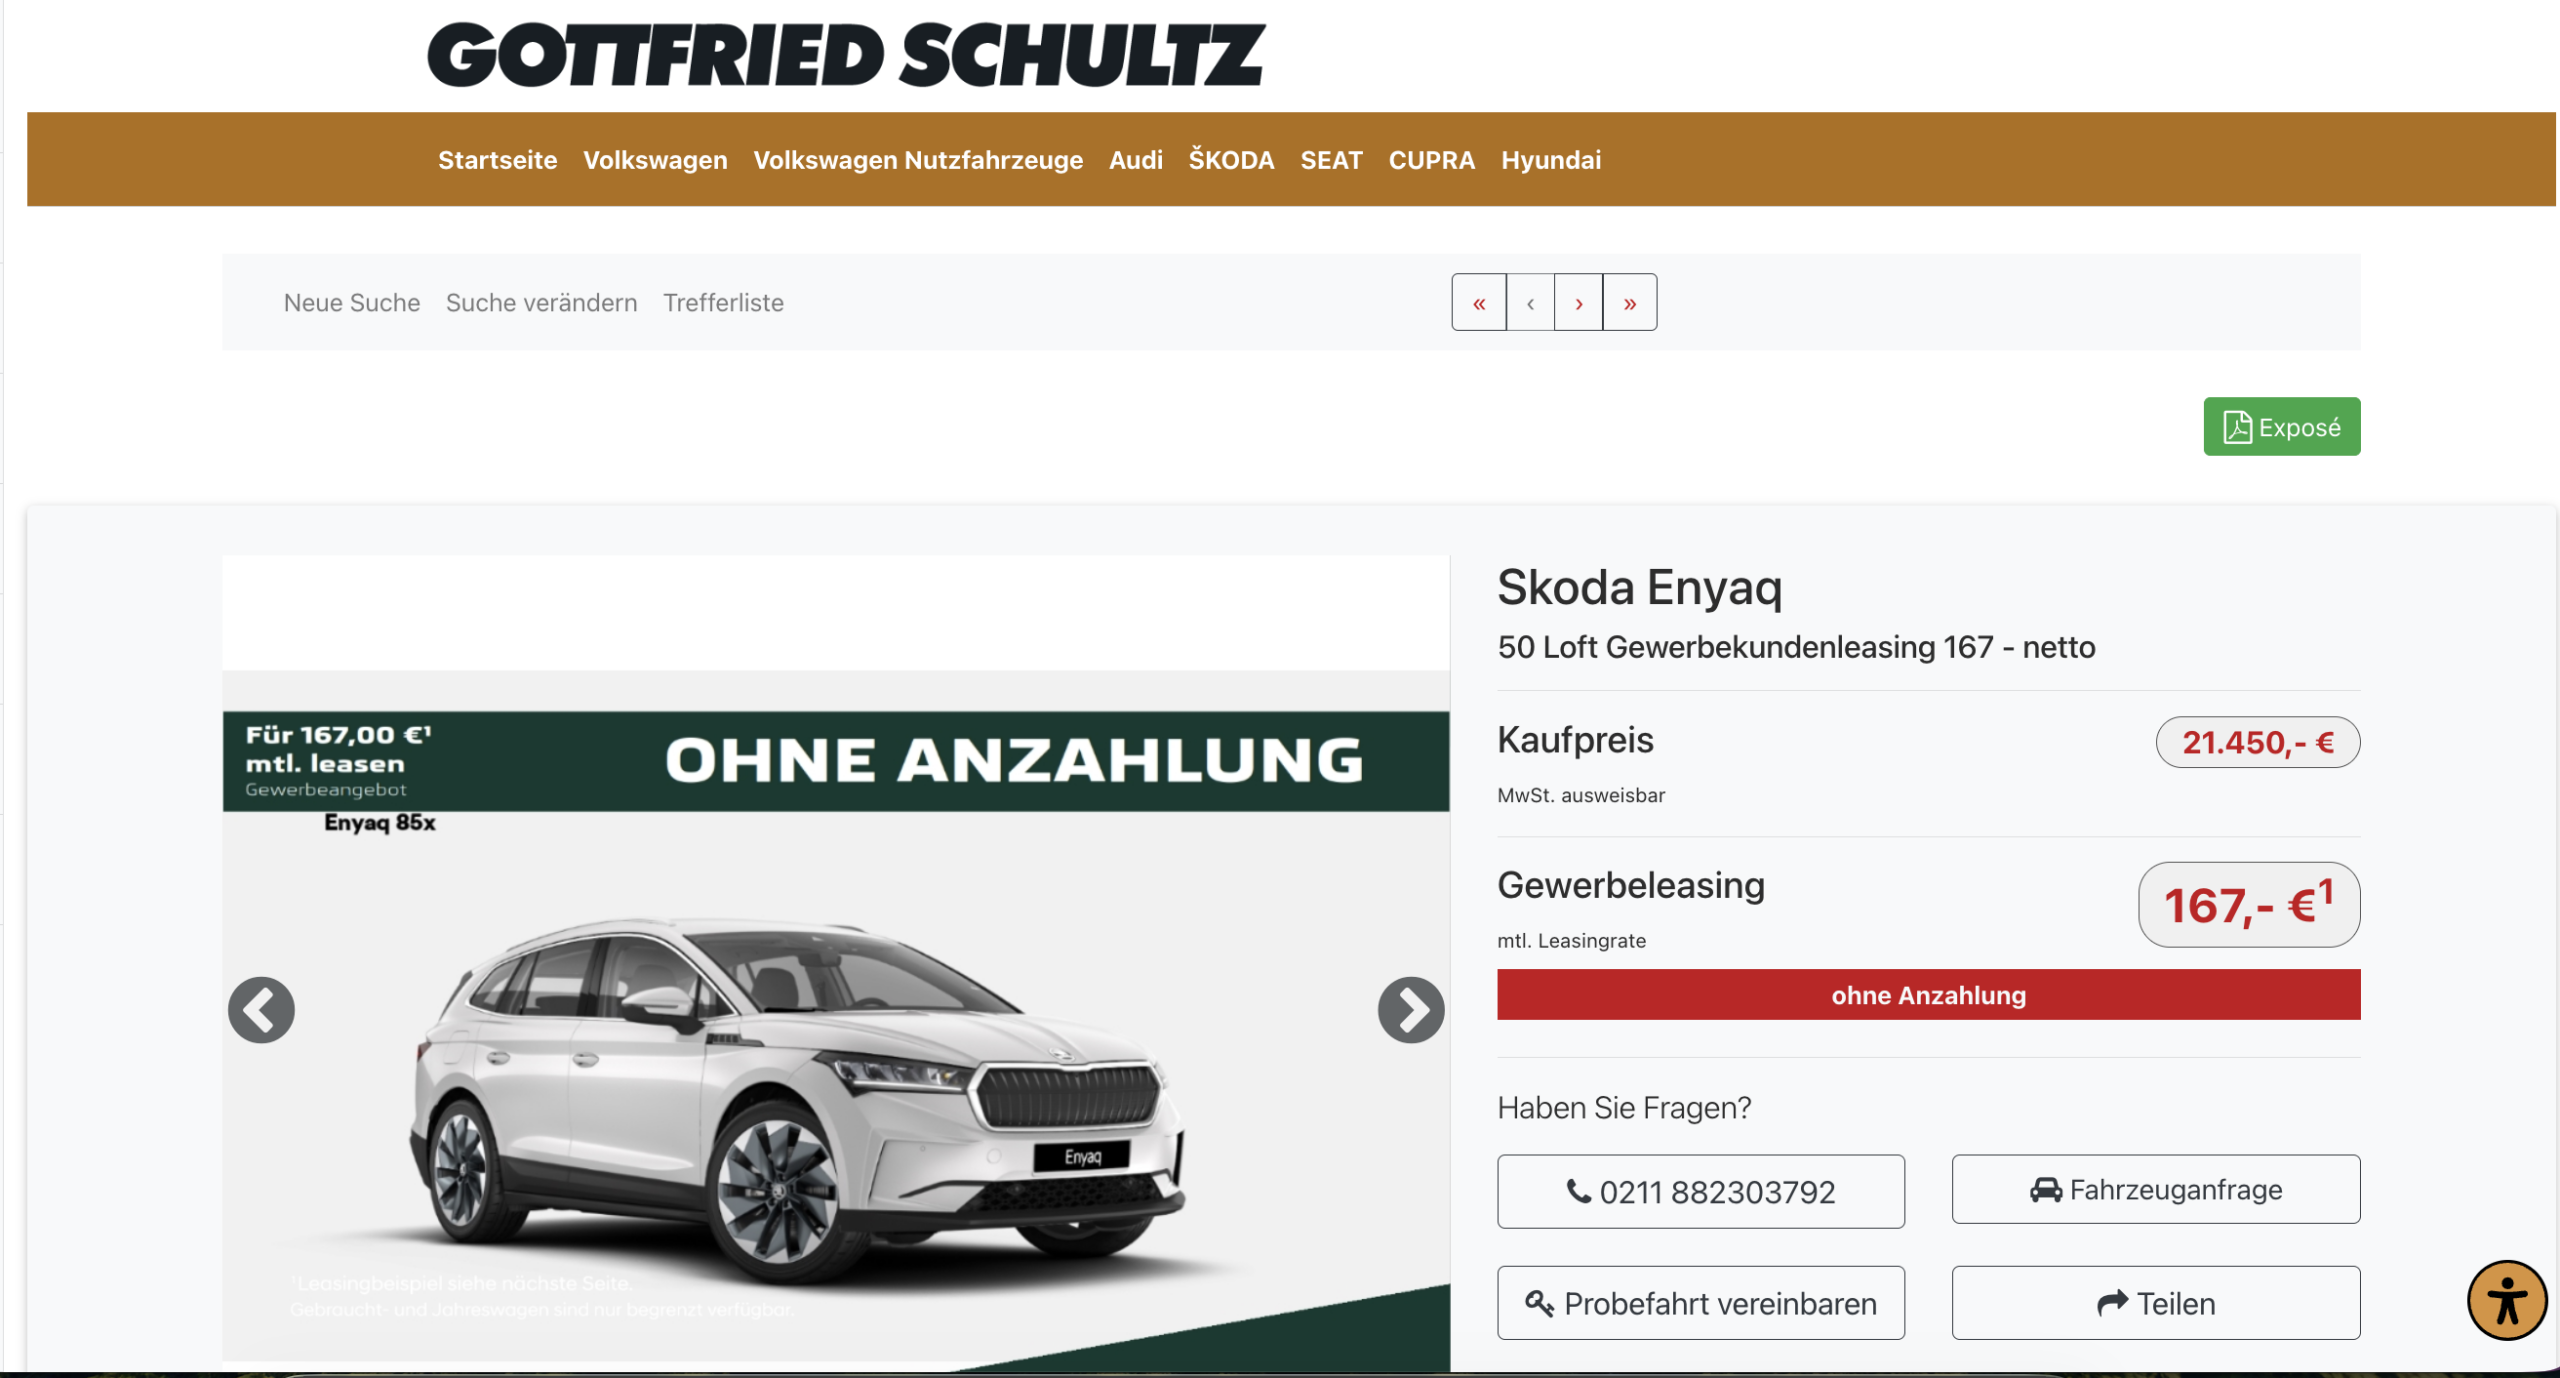
Task: Send a Fahrzeuganfrage
Action: [2155, 1190]
